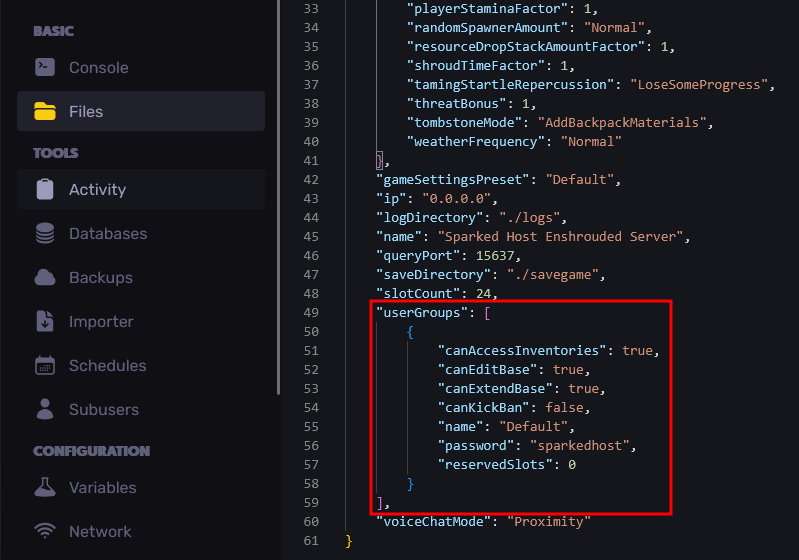
Task: Click line number 49 in the gutter
Action: click(x=311, y=312)
